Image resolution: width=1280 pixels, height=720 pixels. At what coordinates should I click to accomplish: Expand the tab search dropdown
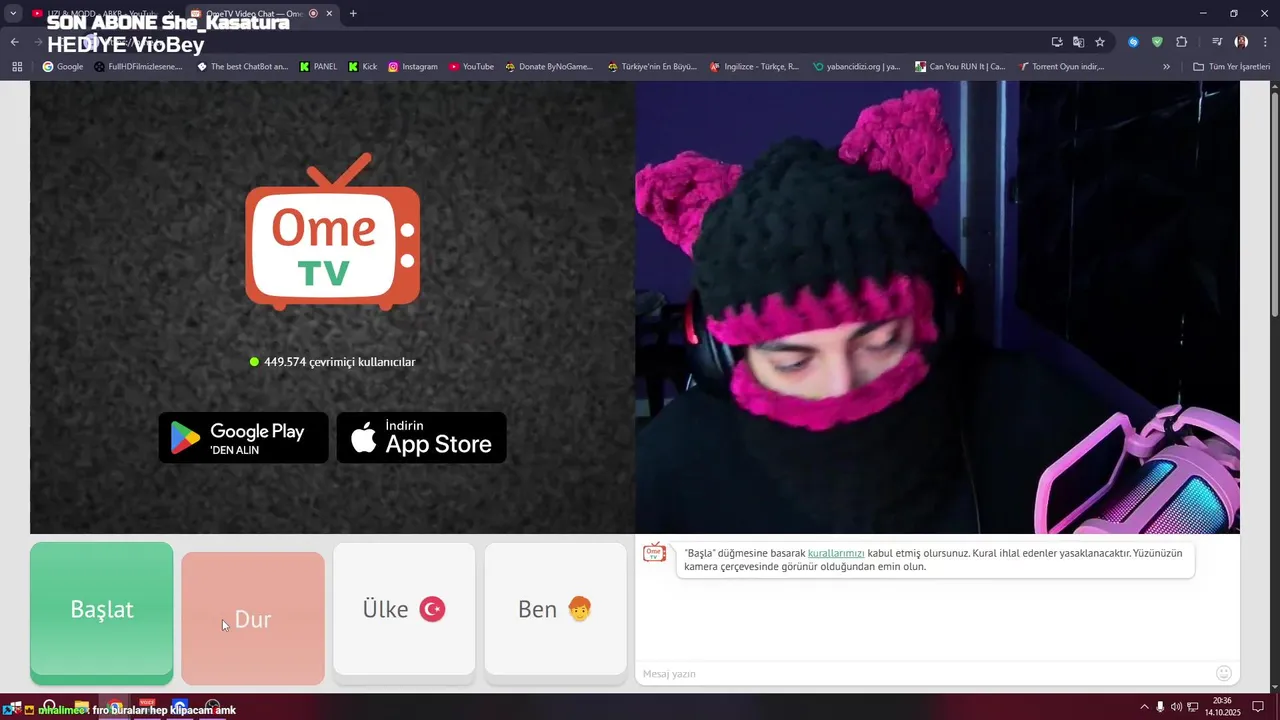tap(12, 13)
